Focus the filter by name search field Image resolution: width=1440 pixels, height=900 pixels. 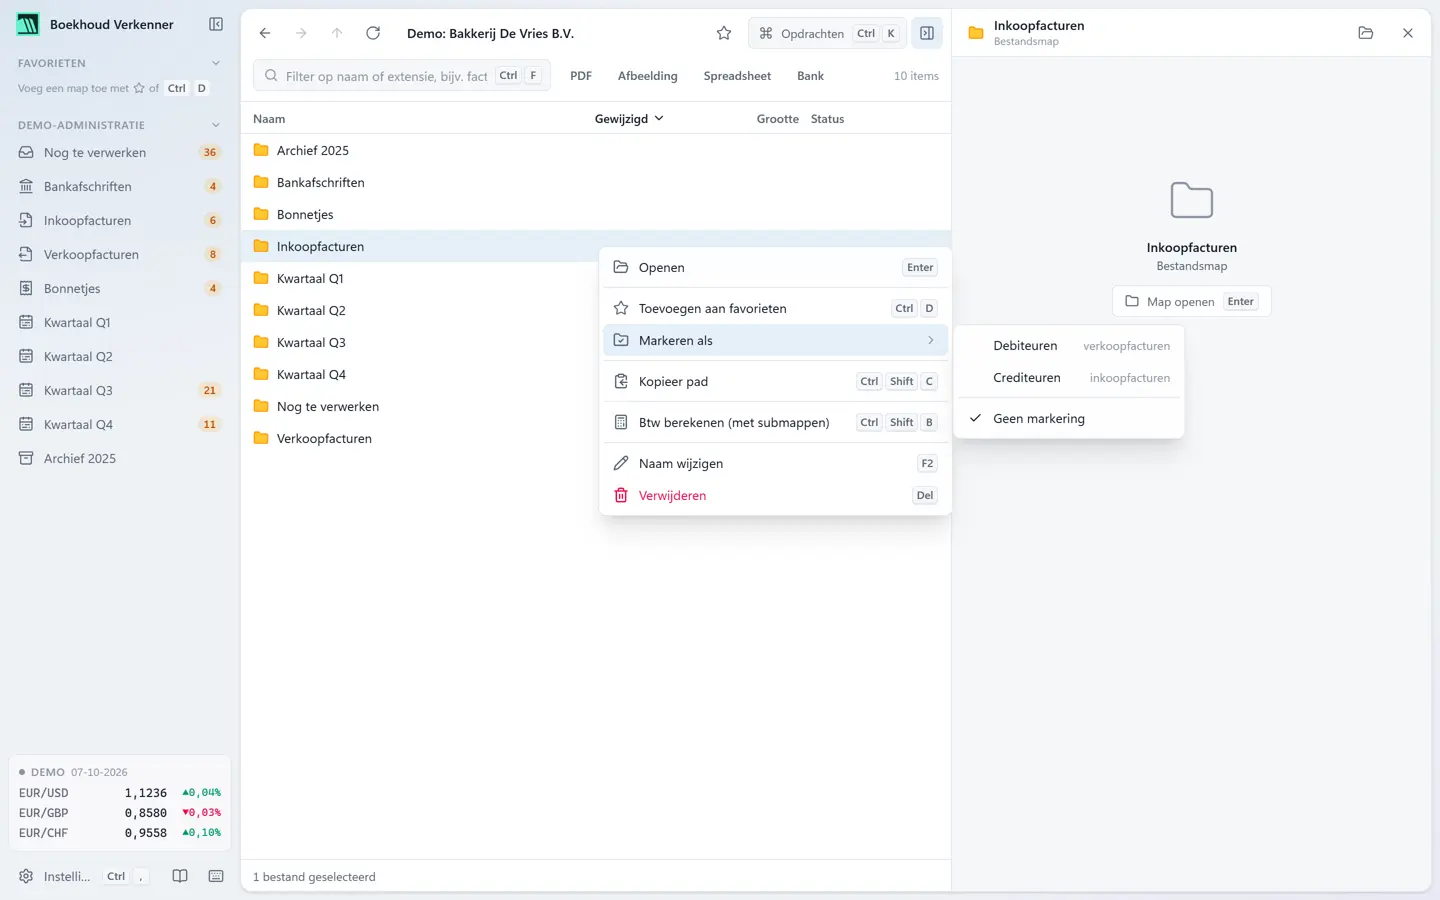tap(402, 76)
